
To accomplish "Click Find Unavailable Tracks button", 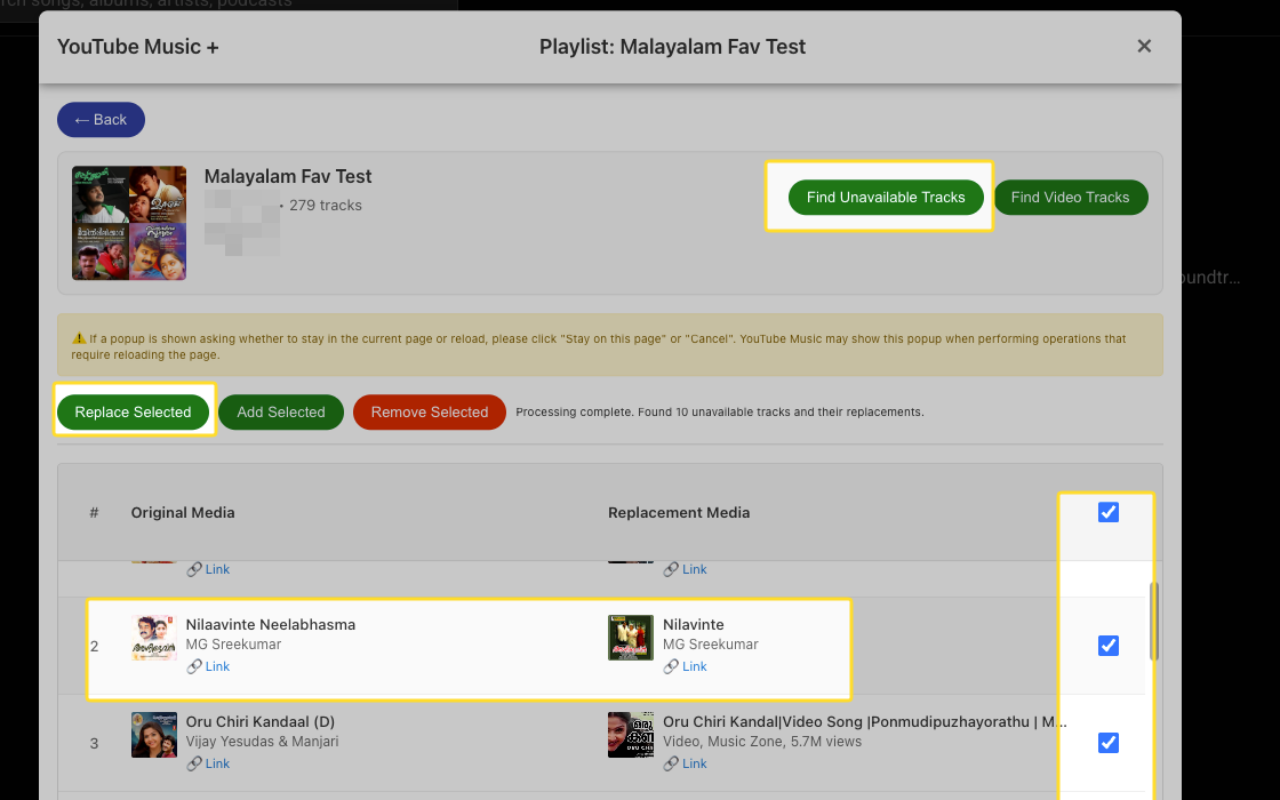I will coord(886,197).
